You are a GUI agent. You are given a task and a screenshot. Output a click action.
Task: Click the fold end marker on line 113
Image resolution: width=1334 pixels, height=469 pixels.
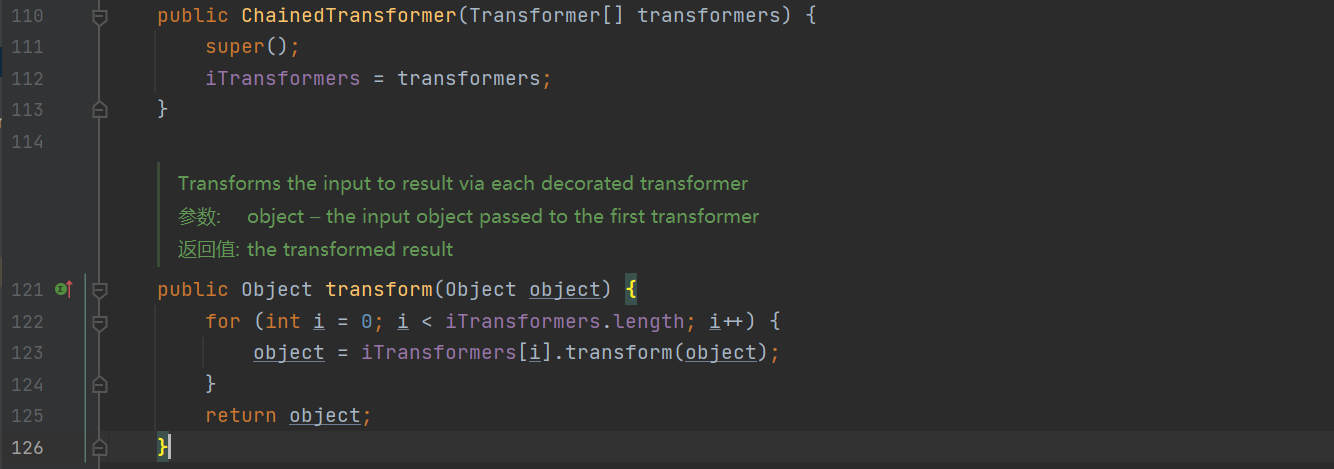[99, 109]
